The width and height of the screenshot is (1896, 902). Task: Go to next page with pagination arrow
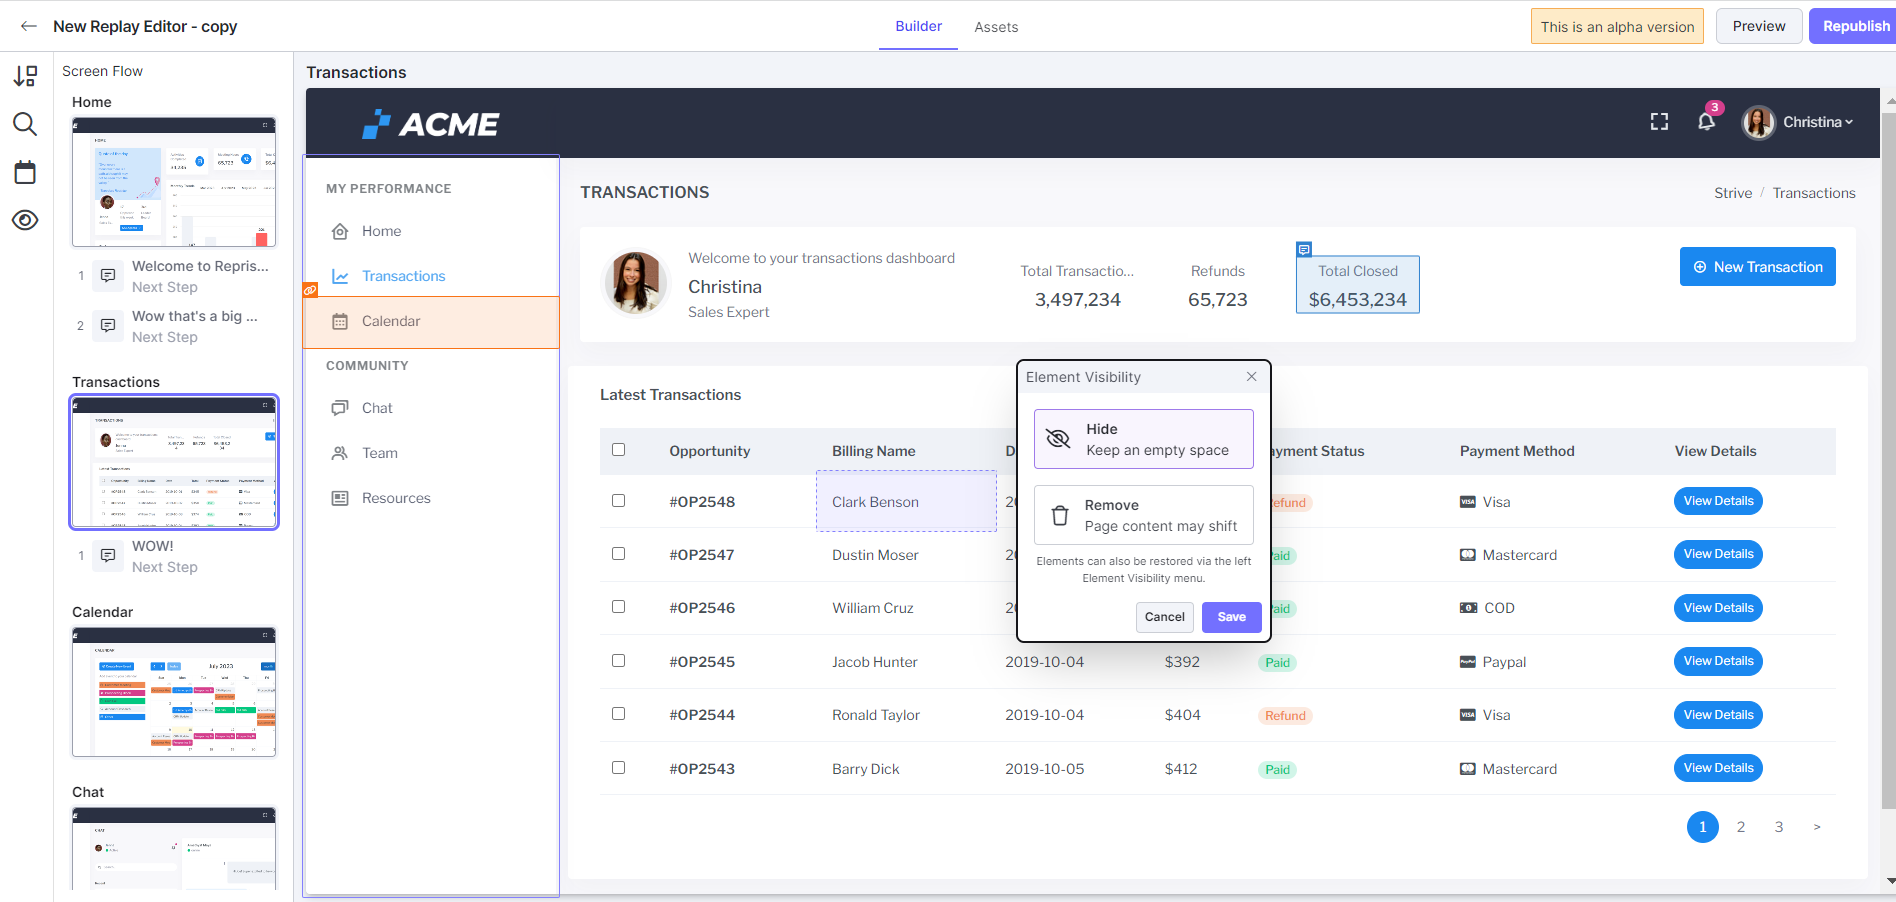(x=1817, y=827)
